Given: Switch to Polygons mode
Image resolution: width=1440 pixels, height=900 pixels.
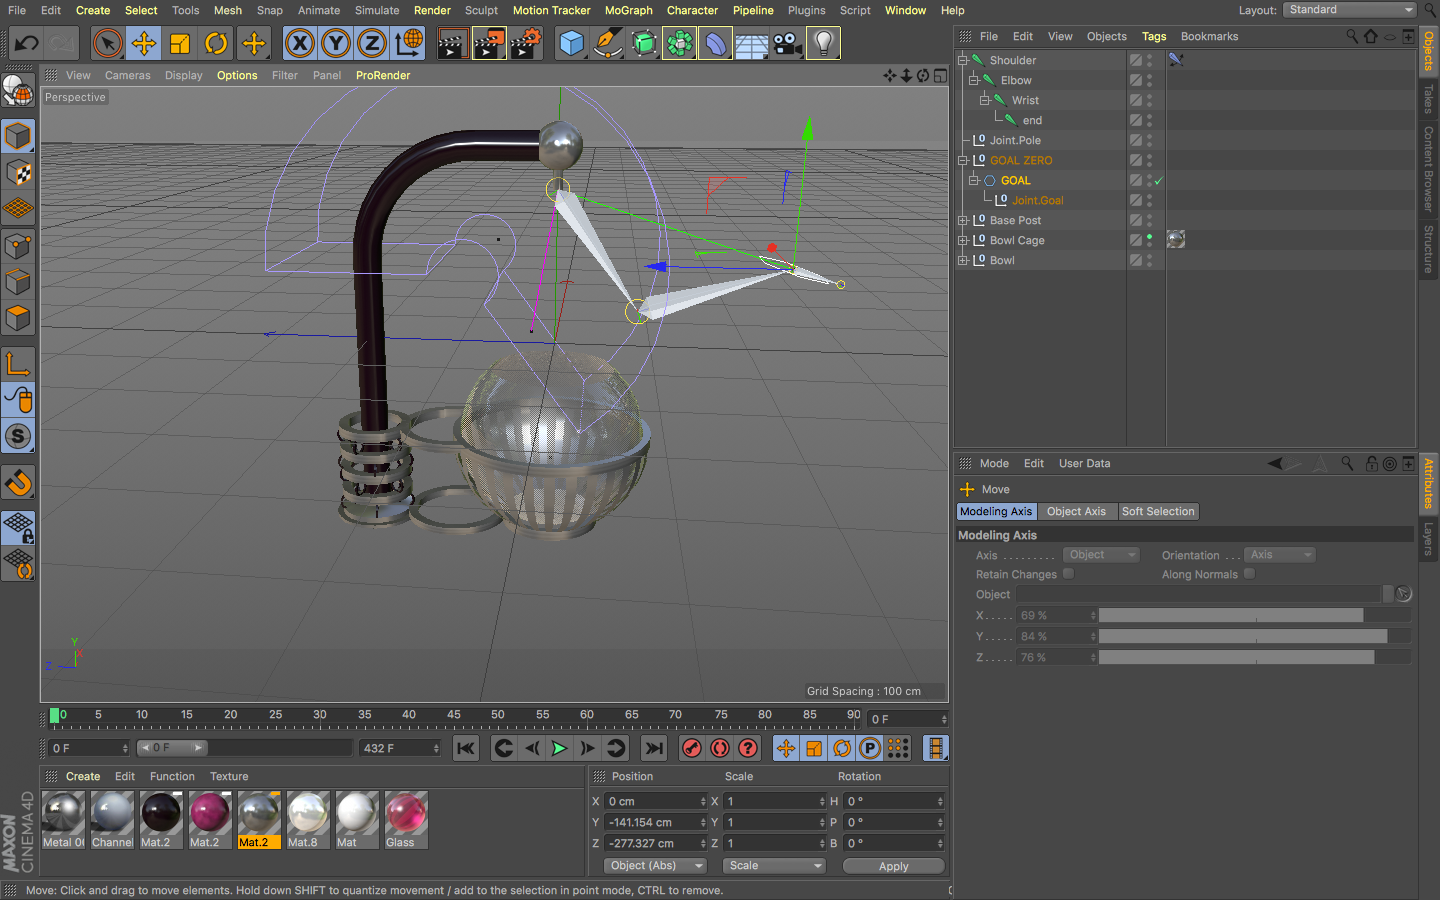Looking at the screenshot, I should [18, 318].
